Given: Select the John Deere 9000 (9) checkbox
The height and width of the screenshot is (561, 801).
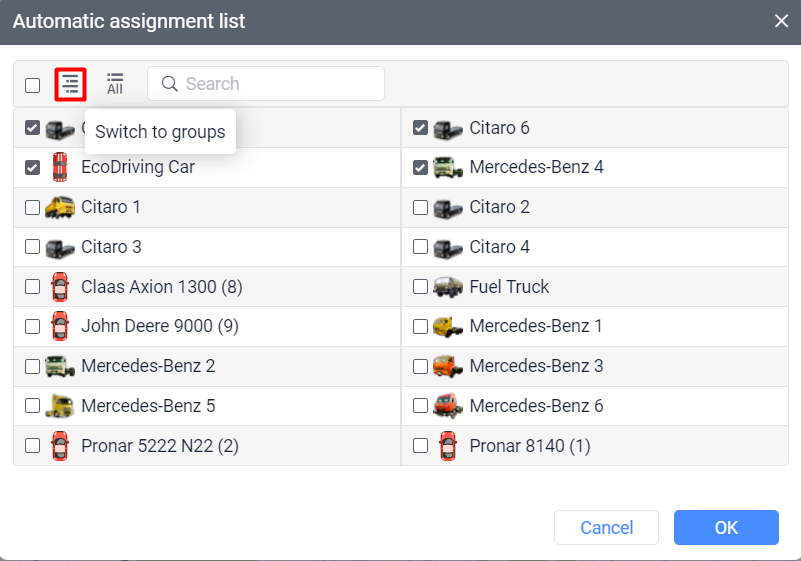Looking at the screenshot, I should [33, 326].
